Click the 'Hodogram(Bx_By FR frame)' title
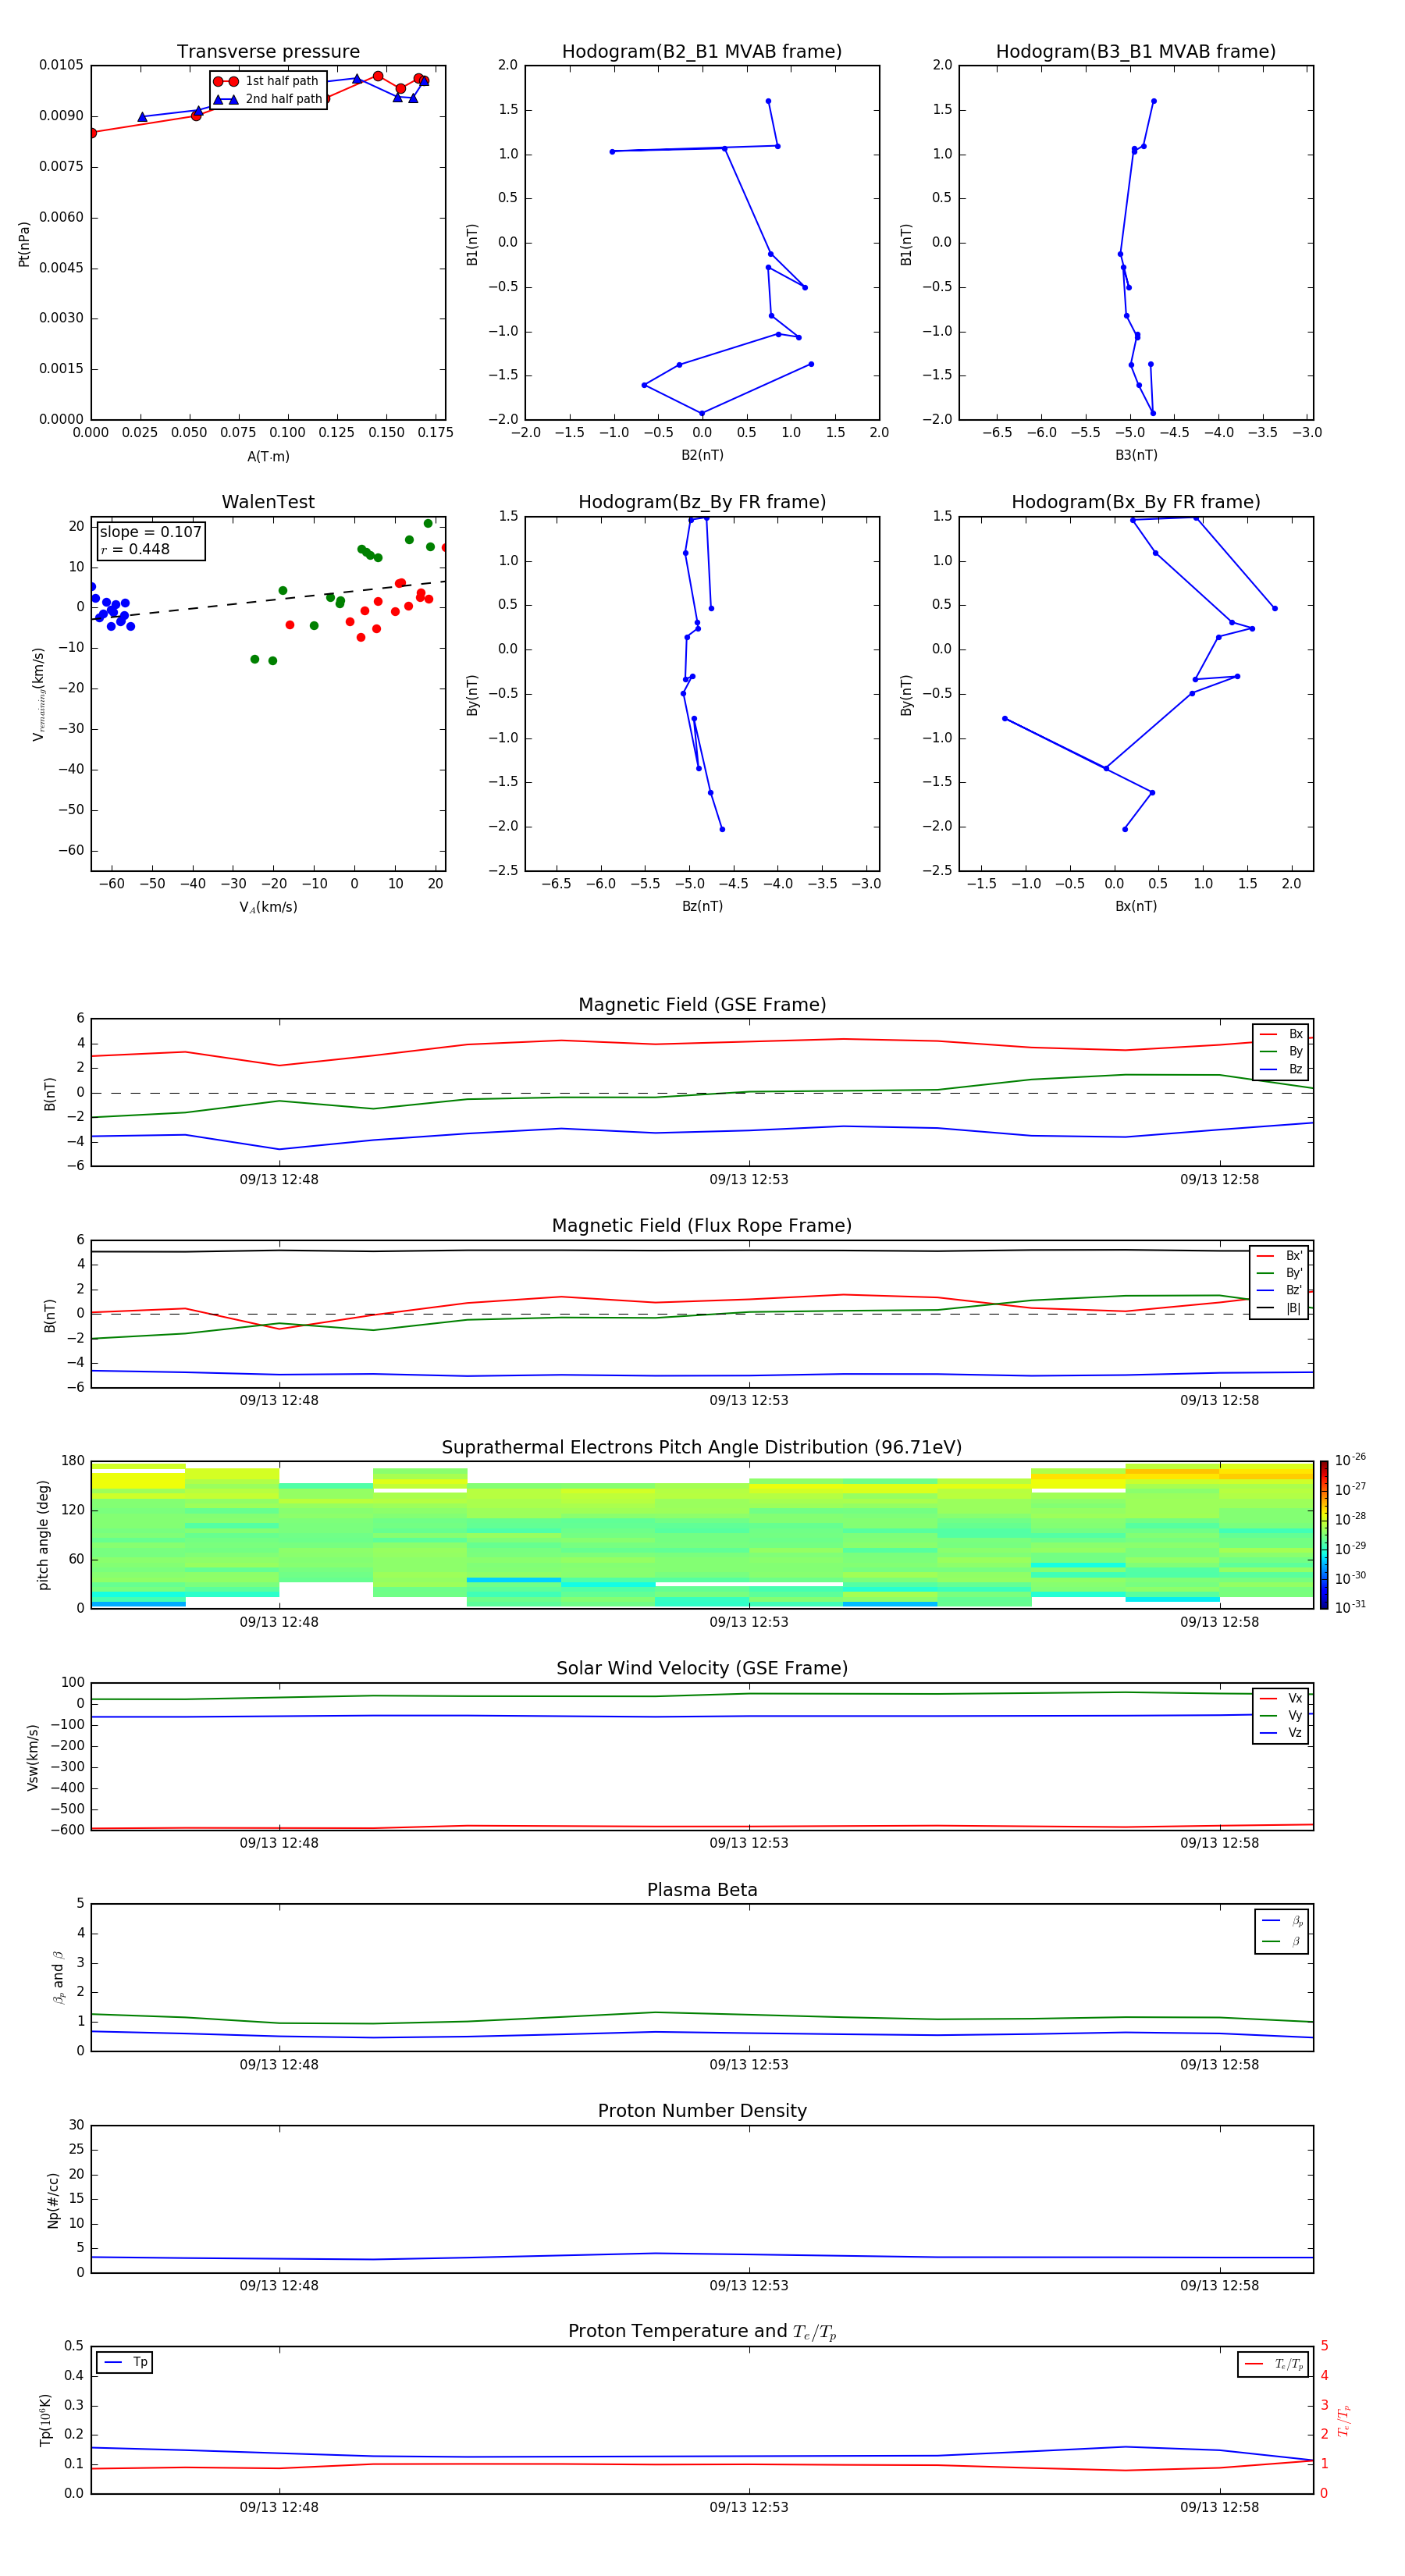Viewport: 1405px width, 2576px height. [1135, 502]
